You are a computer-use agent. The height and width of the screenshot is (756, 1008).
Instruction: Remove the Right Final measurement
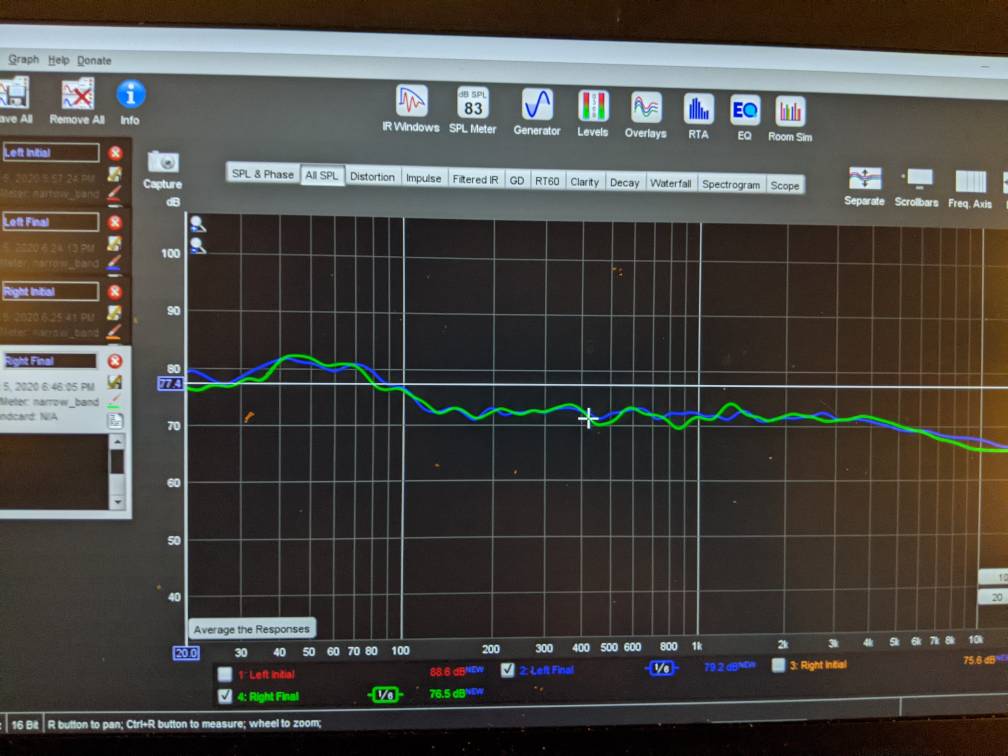coord(115,361)
